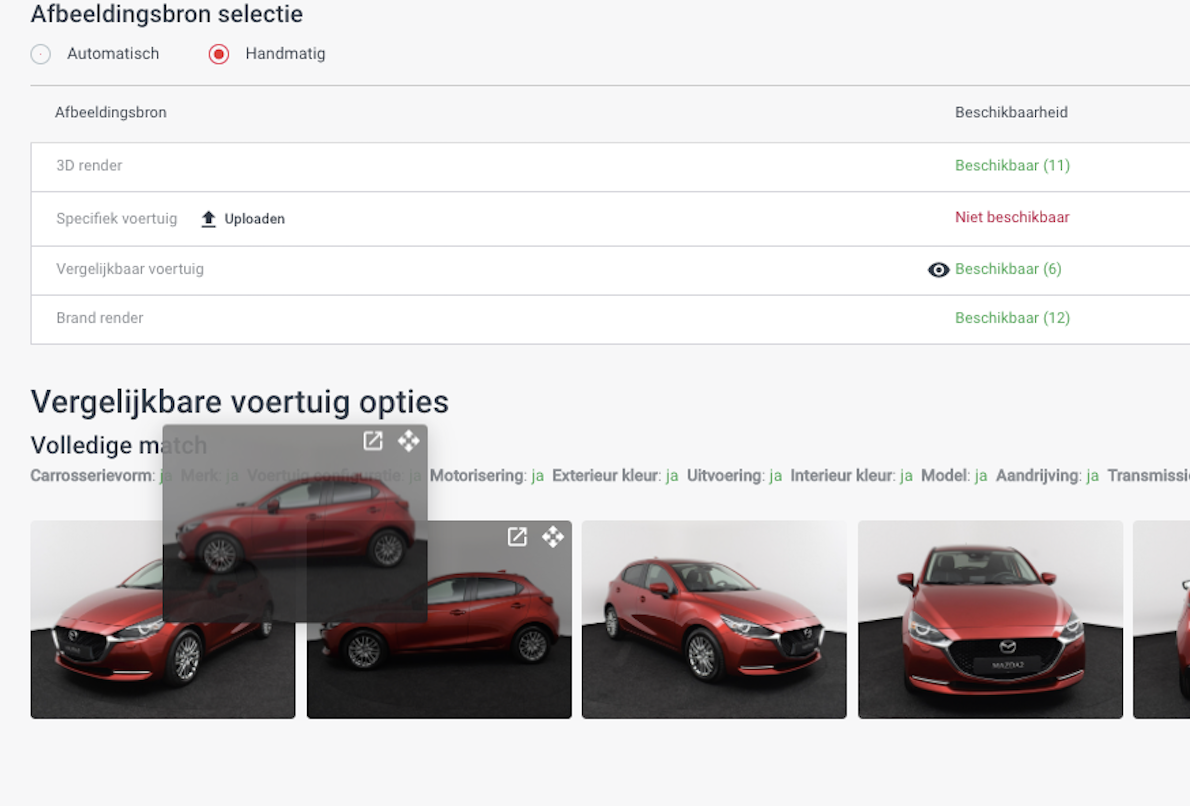Viewport: 1190px width, 806px height.
Task: Click the Beschikbaar (12) status for Brand render
Action: [1012, 318]
